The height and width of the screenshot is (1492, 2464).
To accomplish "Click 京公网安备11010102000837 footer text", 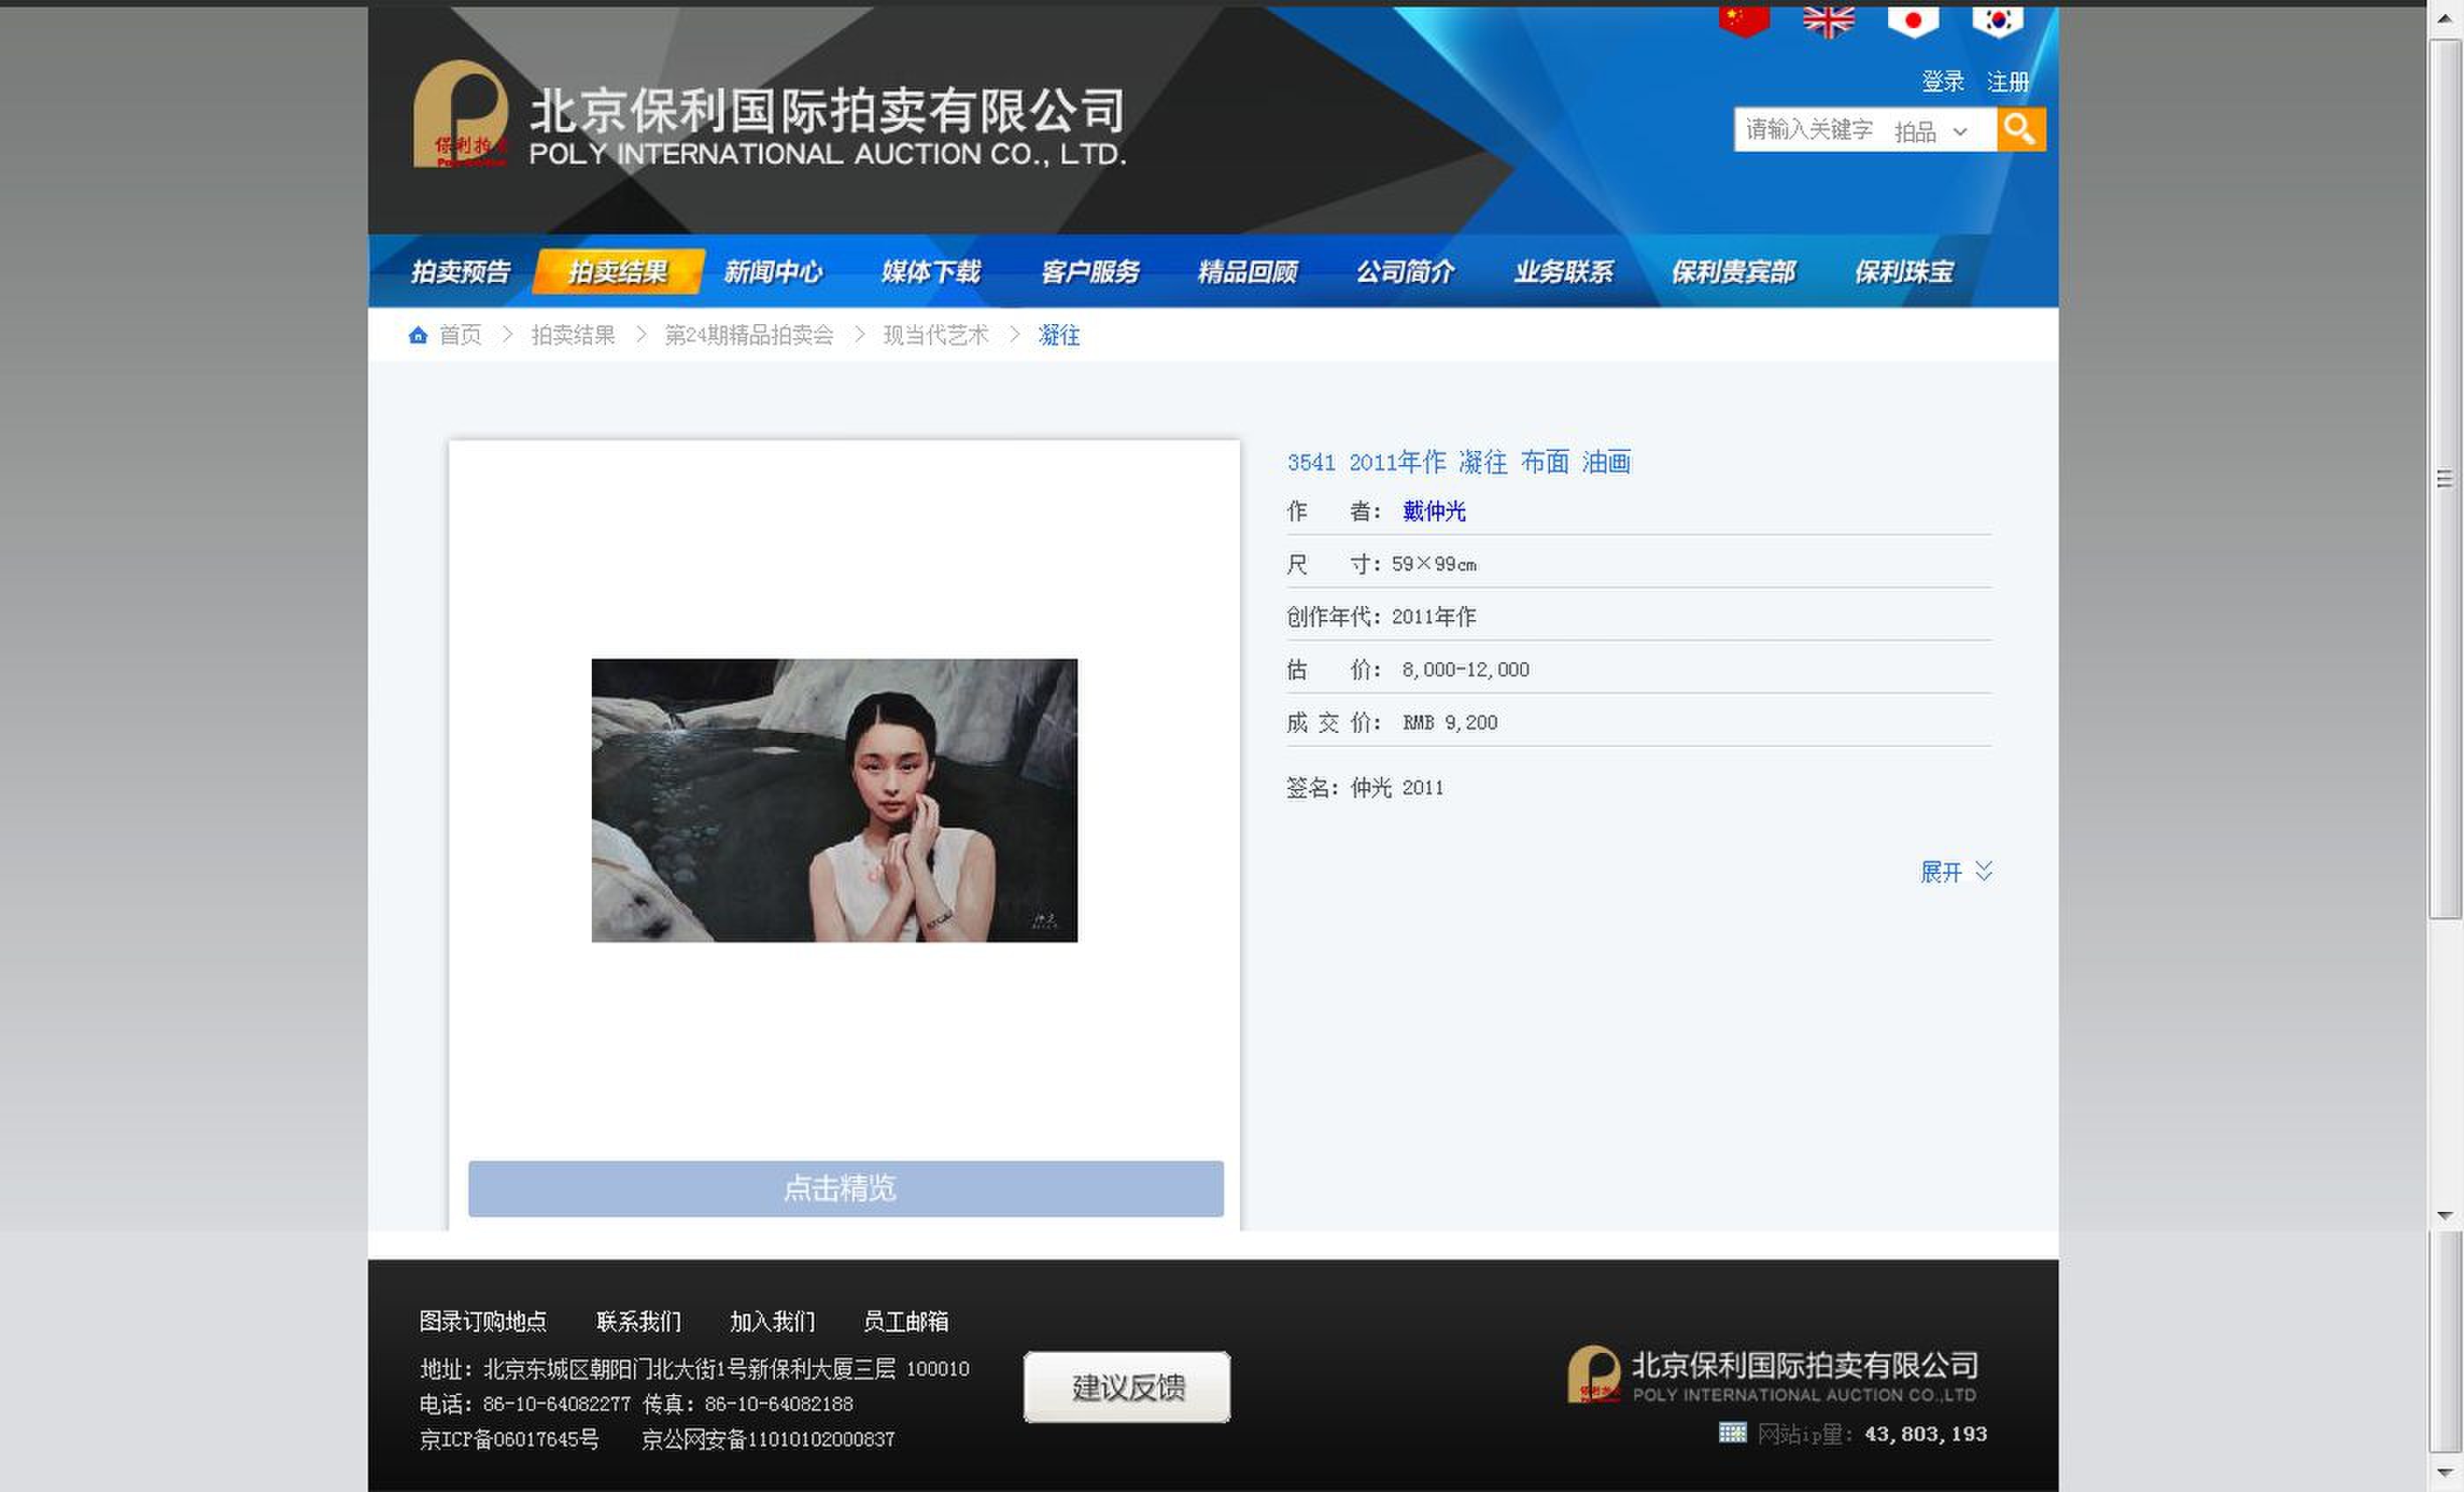I will click(768, 1439).
